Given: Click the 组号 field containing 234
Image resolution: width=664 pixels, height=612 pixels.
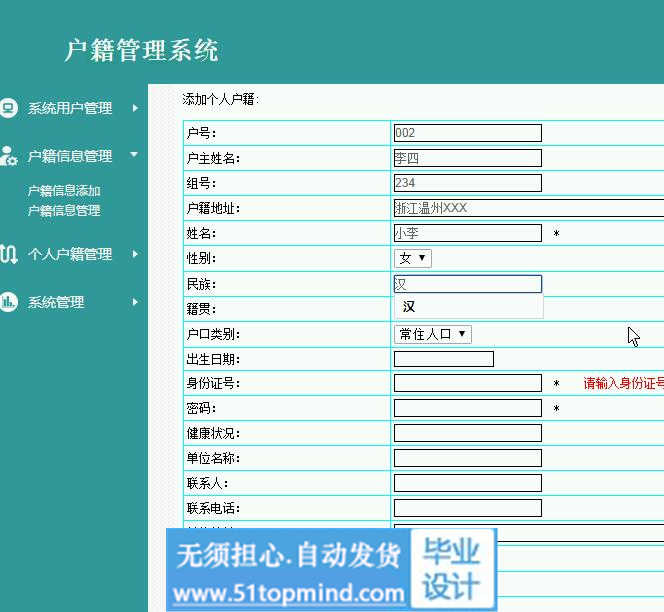Looking at the screenshot, I should click(468, 183).
